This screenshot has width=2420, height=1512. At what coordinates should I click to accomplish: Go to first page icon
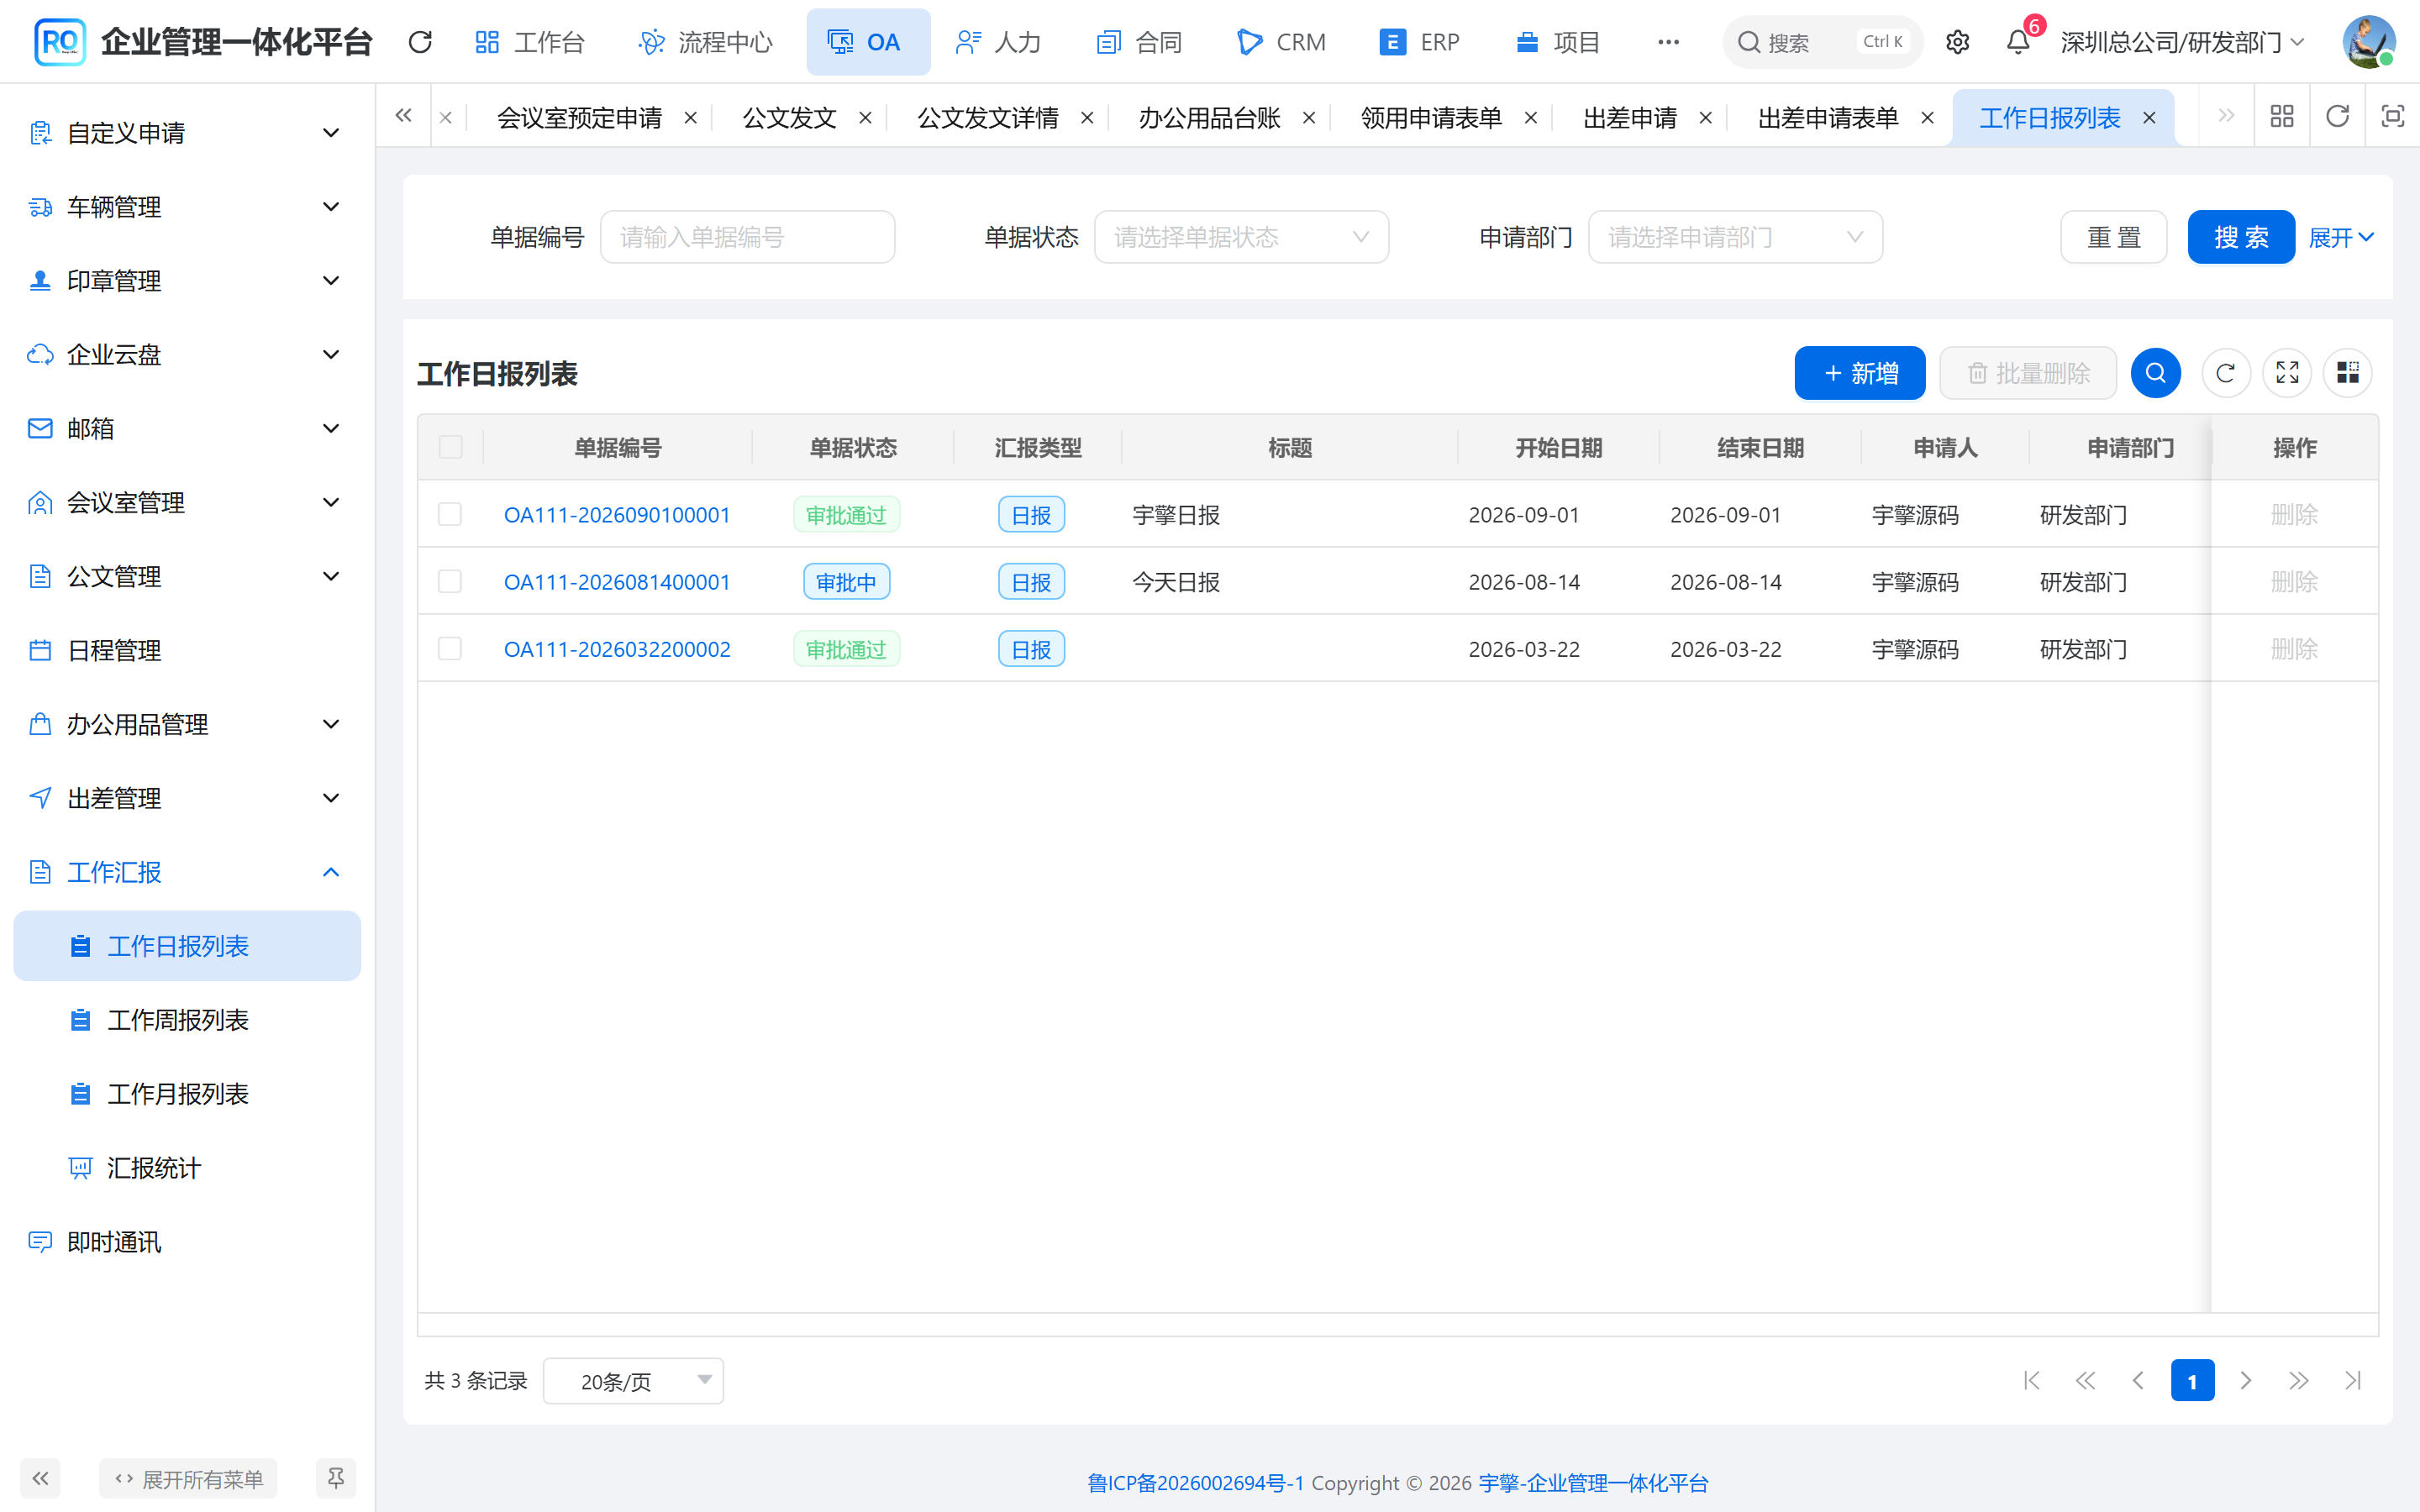2031,1381
